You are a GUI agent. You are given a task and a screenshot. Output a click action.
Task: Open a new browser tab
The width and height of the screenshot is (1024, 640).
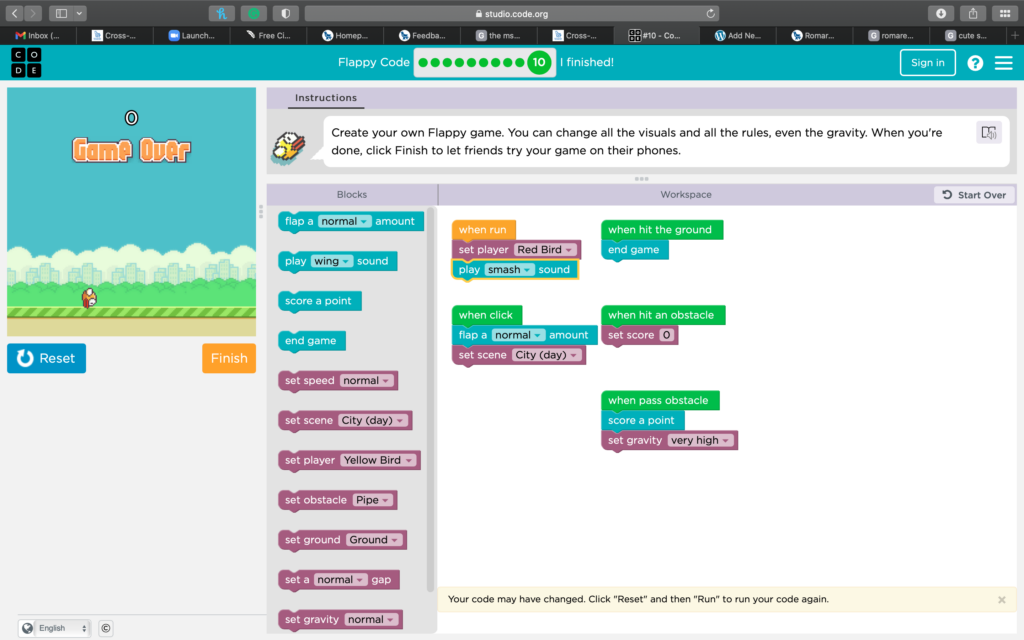(1015, 35)
